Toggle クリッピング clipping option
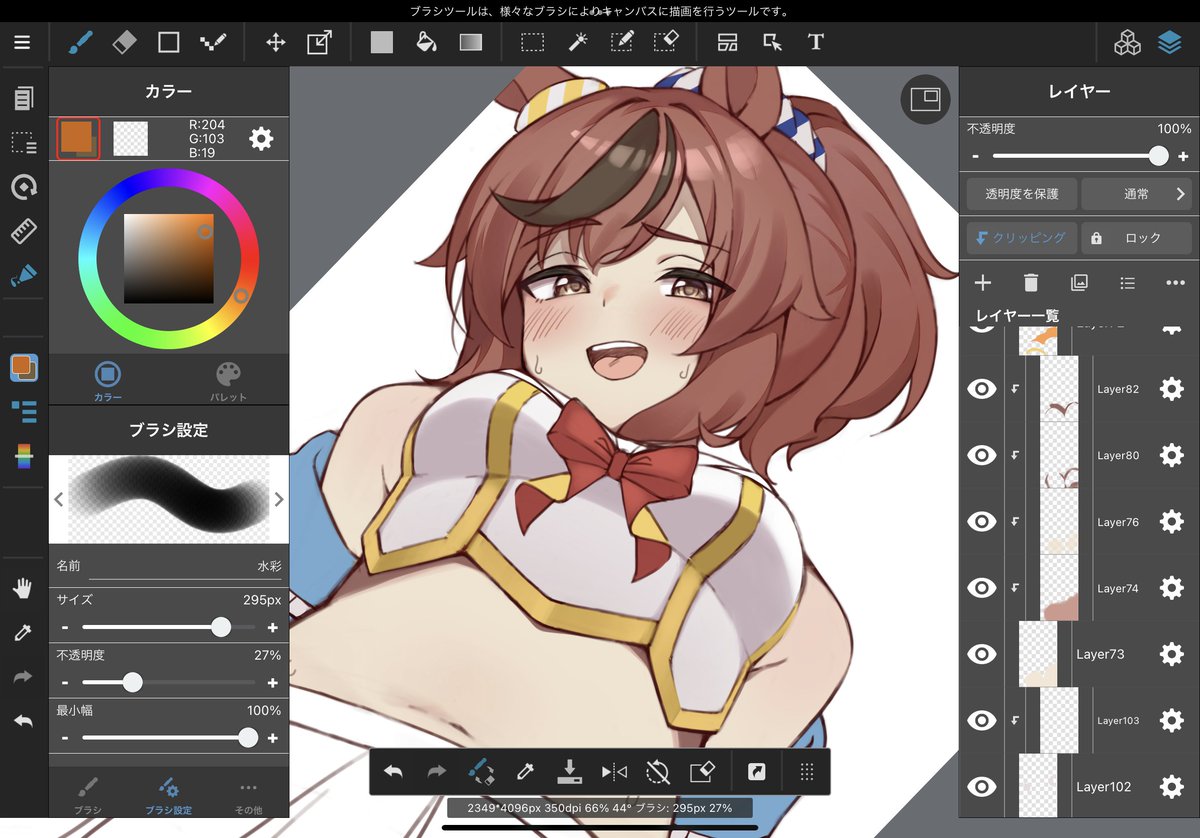This screenshot has width=1200, height=838. (1021, 238)
